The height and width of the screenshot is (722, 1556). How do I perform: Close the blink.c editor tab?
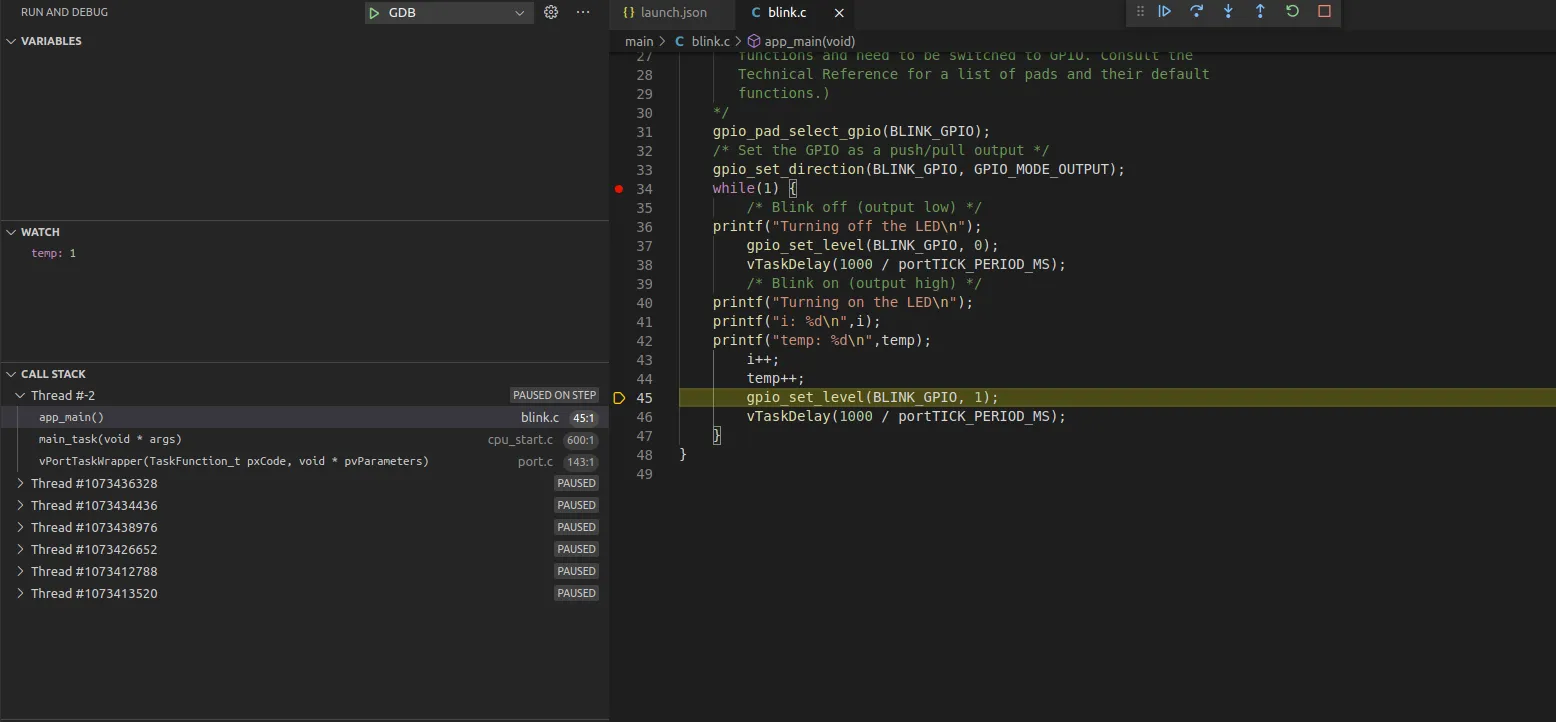click(x=839, y=13)
